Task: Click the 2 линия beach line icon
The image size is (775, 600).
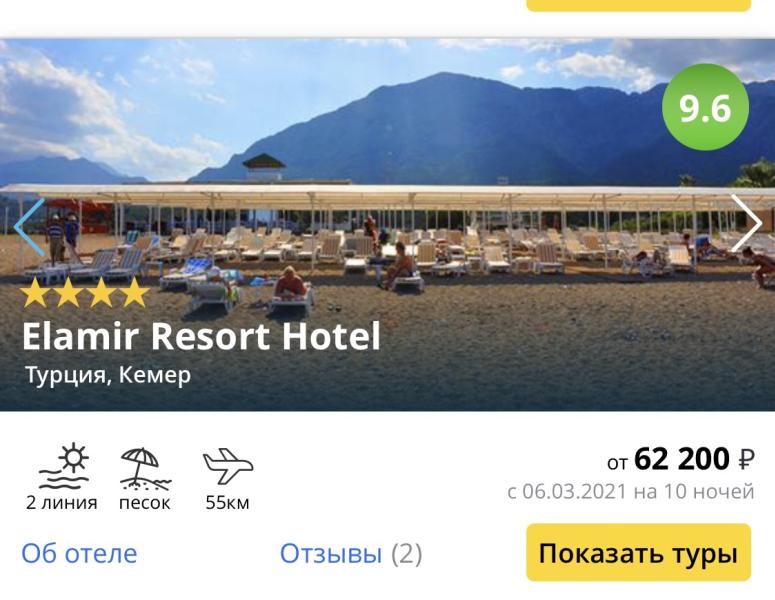Action: coord(64,466)
